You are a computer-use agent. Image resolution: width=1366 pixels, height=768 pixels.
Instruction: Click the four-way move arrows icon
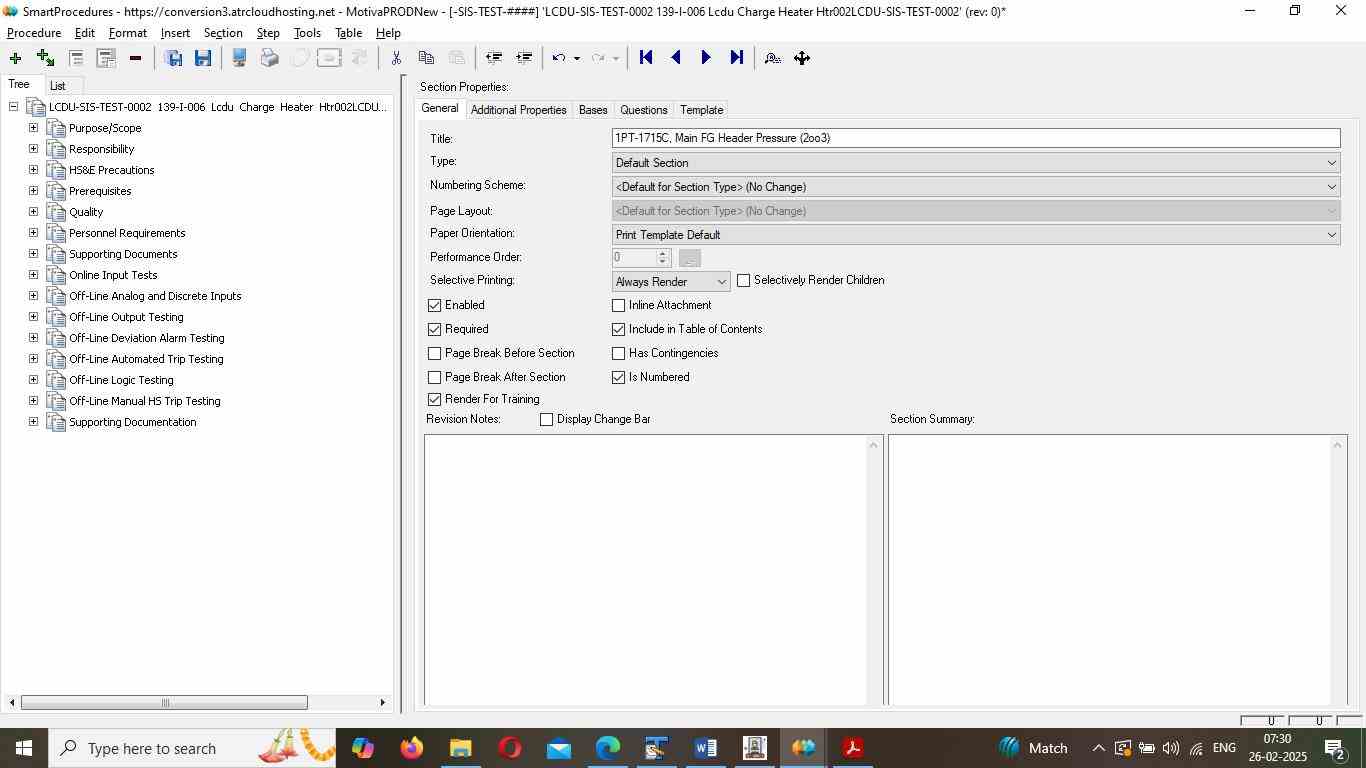(802, 58)
